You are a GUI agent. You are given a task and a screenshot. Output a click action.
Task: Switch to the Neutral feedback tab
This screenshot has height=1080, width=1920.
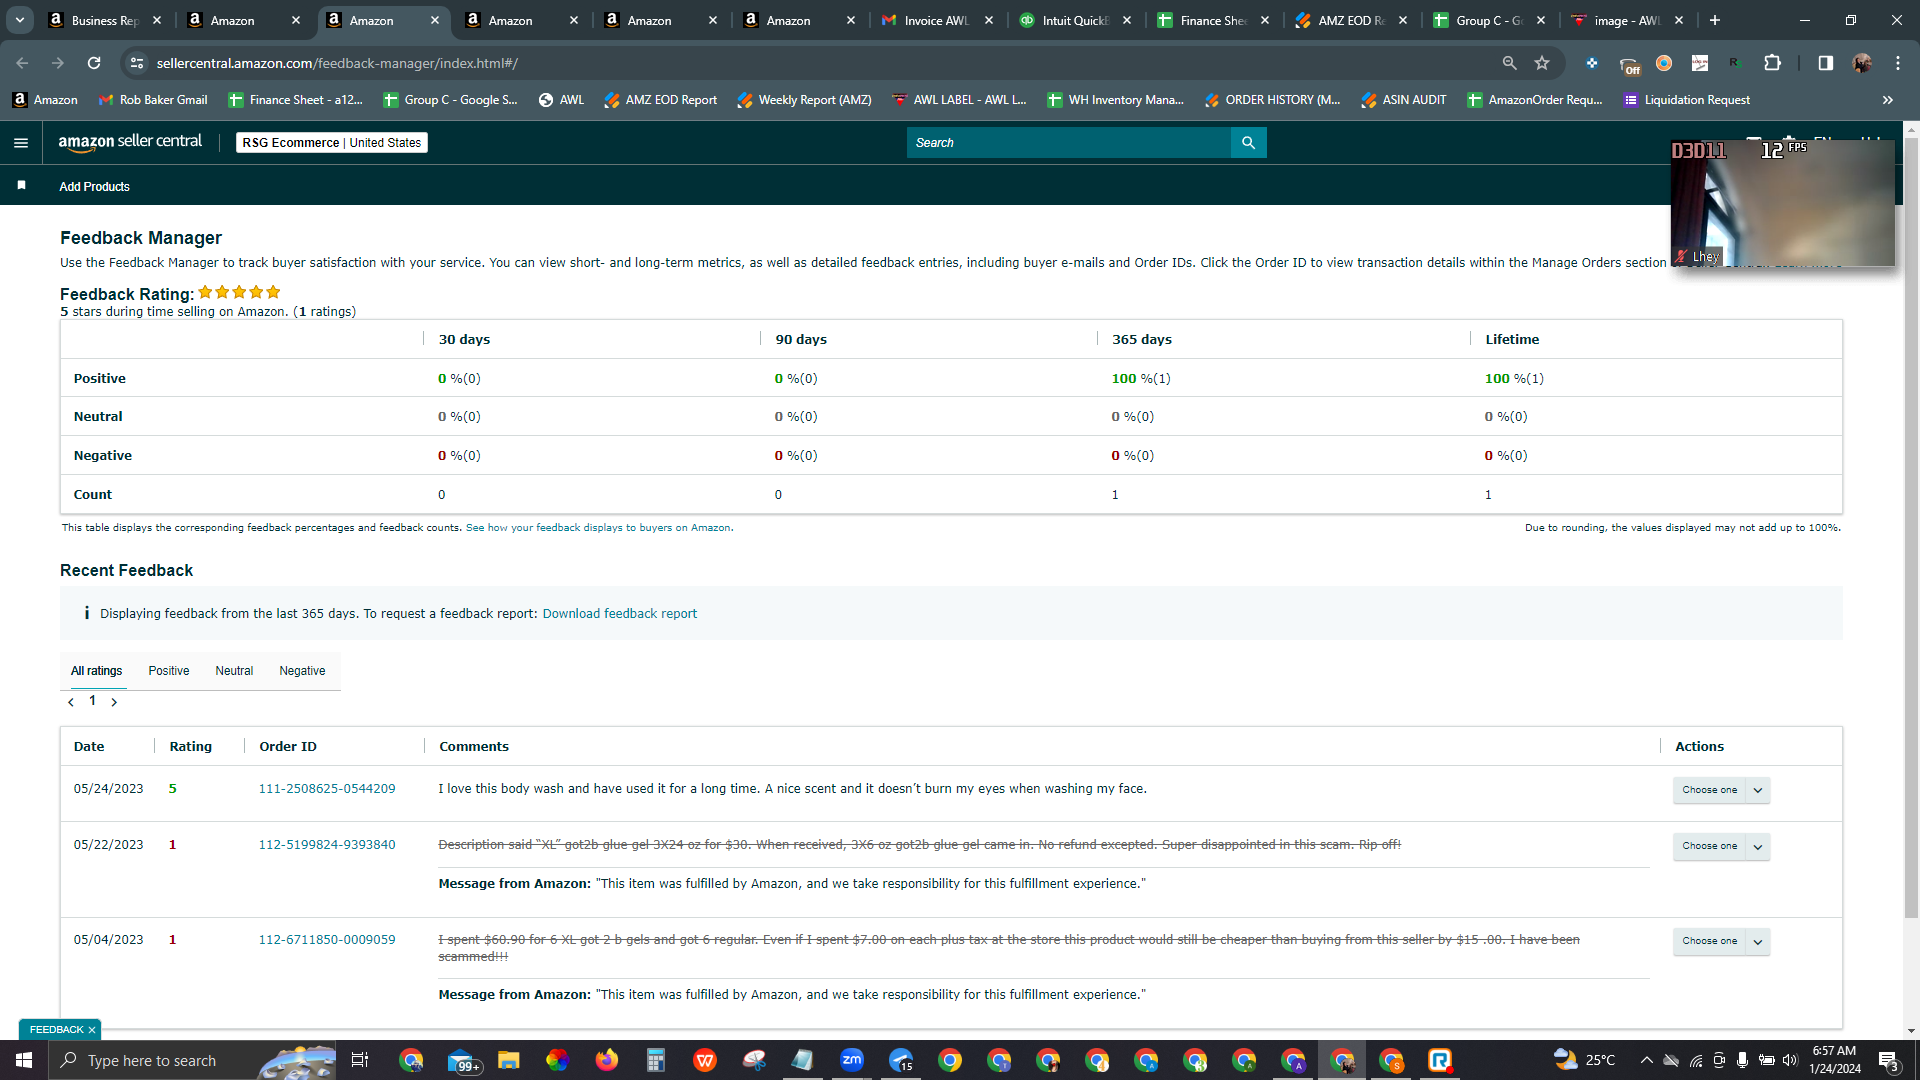click(x=234, y=671)
